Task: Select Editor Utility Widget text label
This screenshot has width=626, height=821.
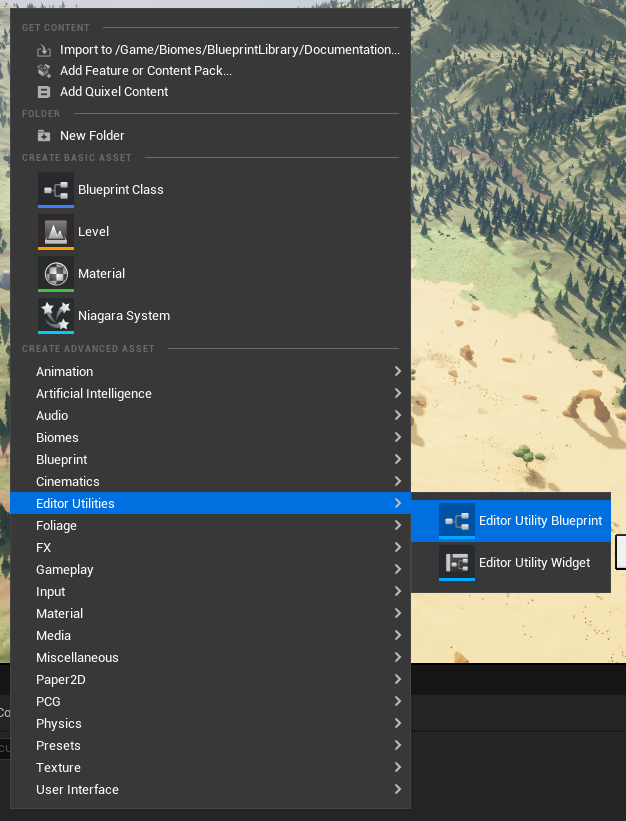Action: tap(534, 562)
